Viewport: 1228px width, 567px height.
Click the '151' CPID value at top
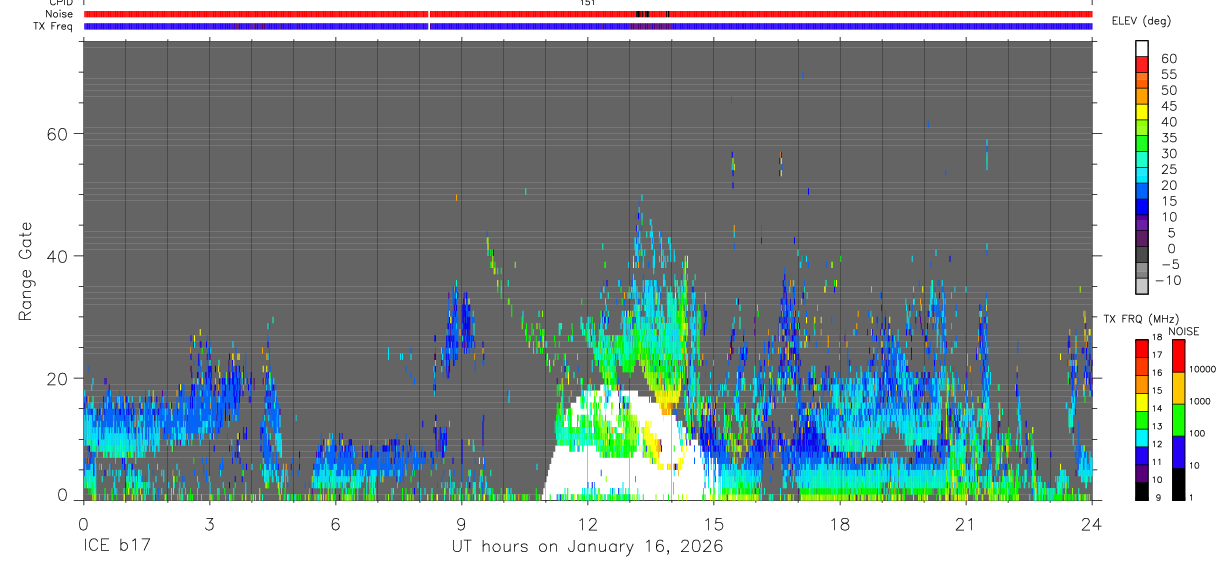click(x=587, y=3)
